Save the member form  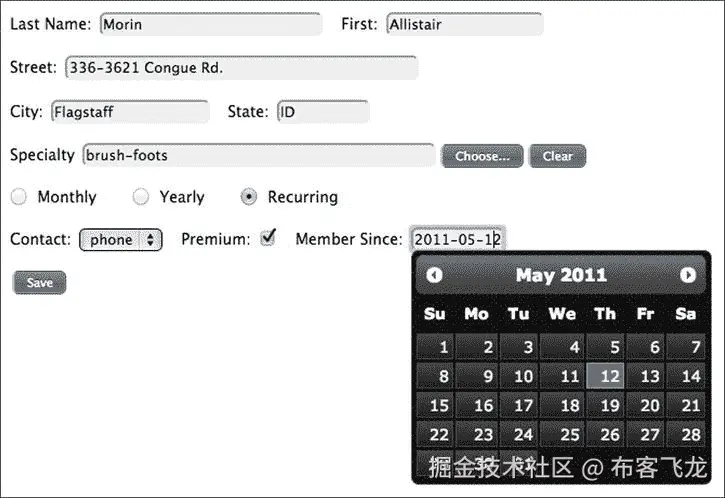point(40,283)
